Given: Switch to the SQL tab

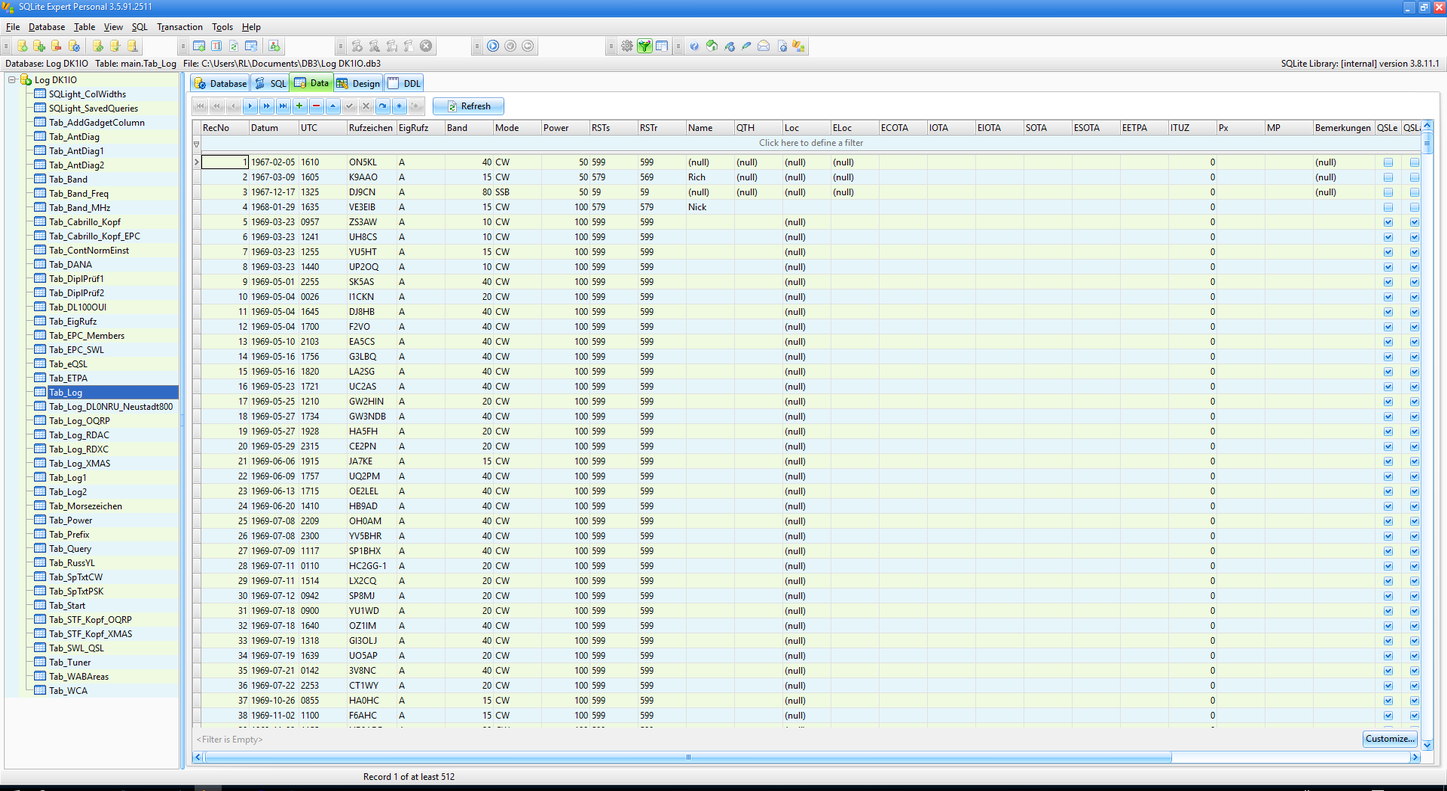Looking at the screenshot, I should tap(270, 84).
